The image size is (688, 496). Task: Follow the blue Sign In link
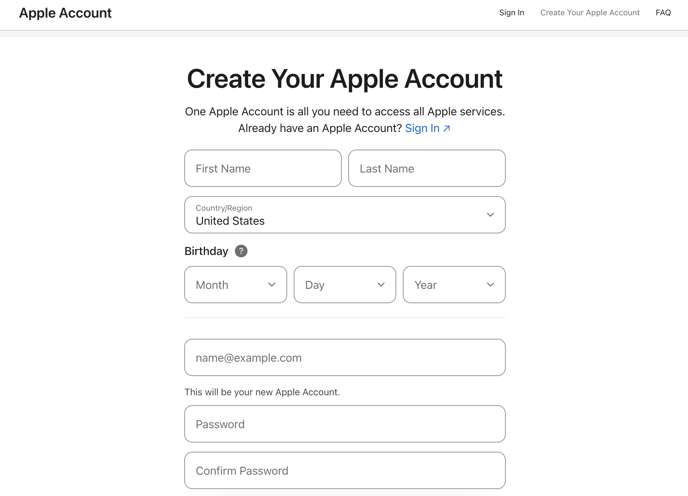pyautogui.click(x=422, y=128)
